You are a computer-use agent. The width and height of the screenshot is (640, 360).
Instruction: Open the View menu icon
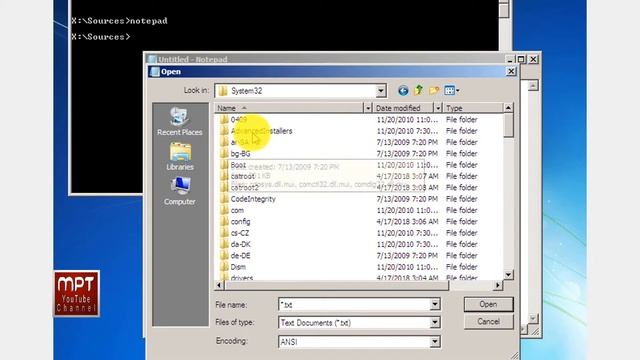(x=451, y=91)
